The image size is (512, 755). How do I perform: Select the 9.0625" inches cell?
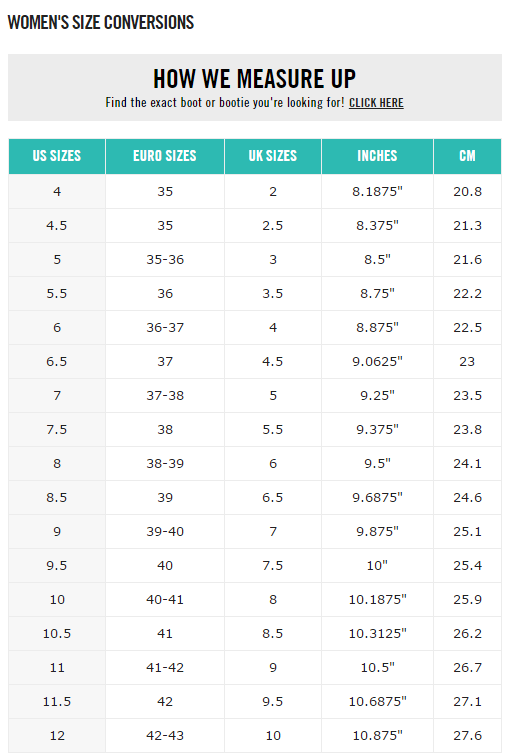(x=377, y=362)
